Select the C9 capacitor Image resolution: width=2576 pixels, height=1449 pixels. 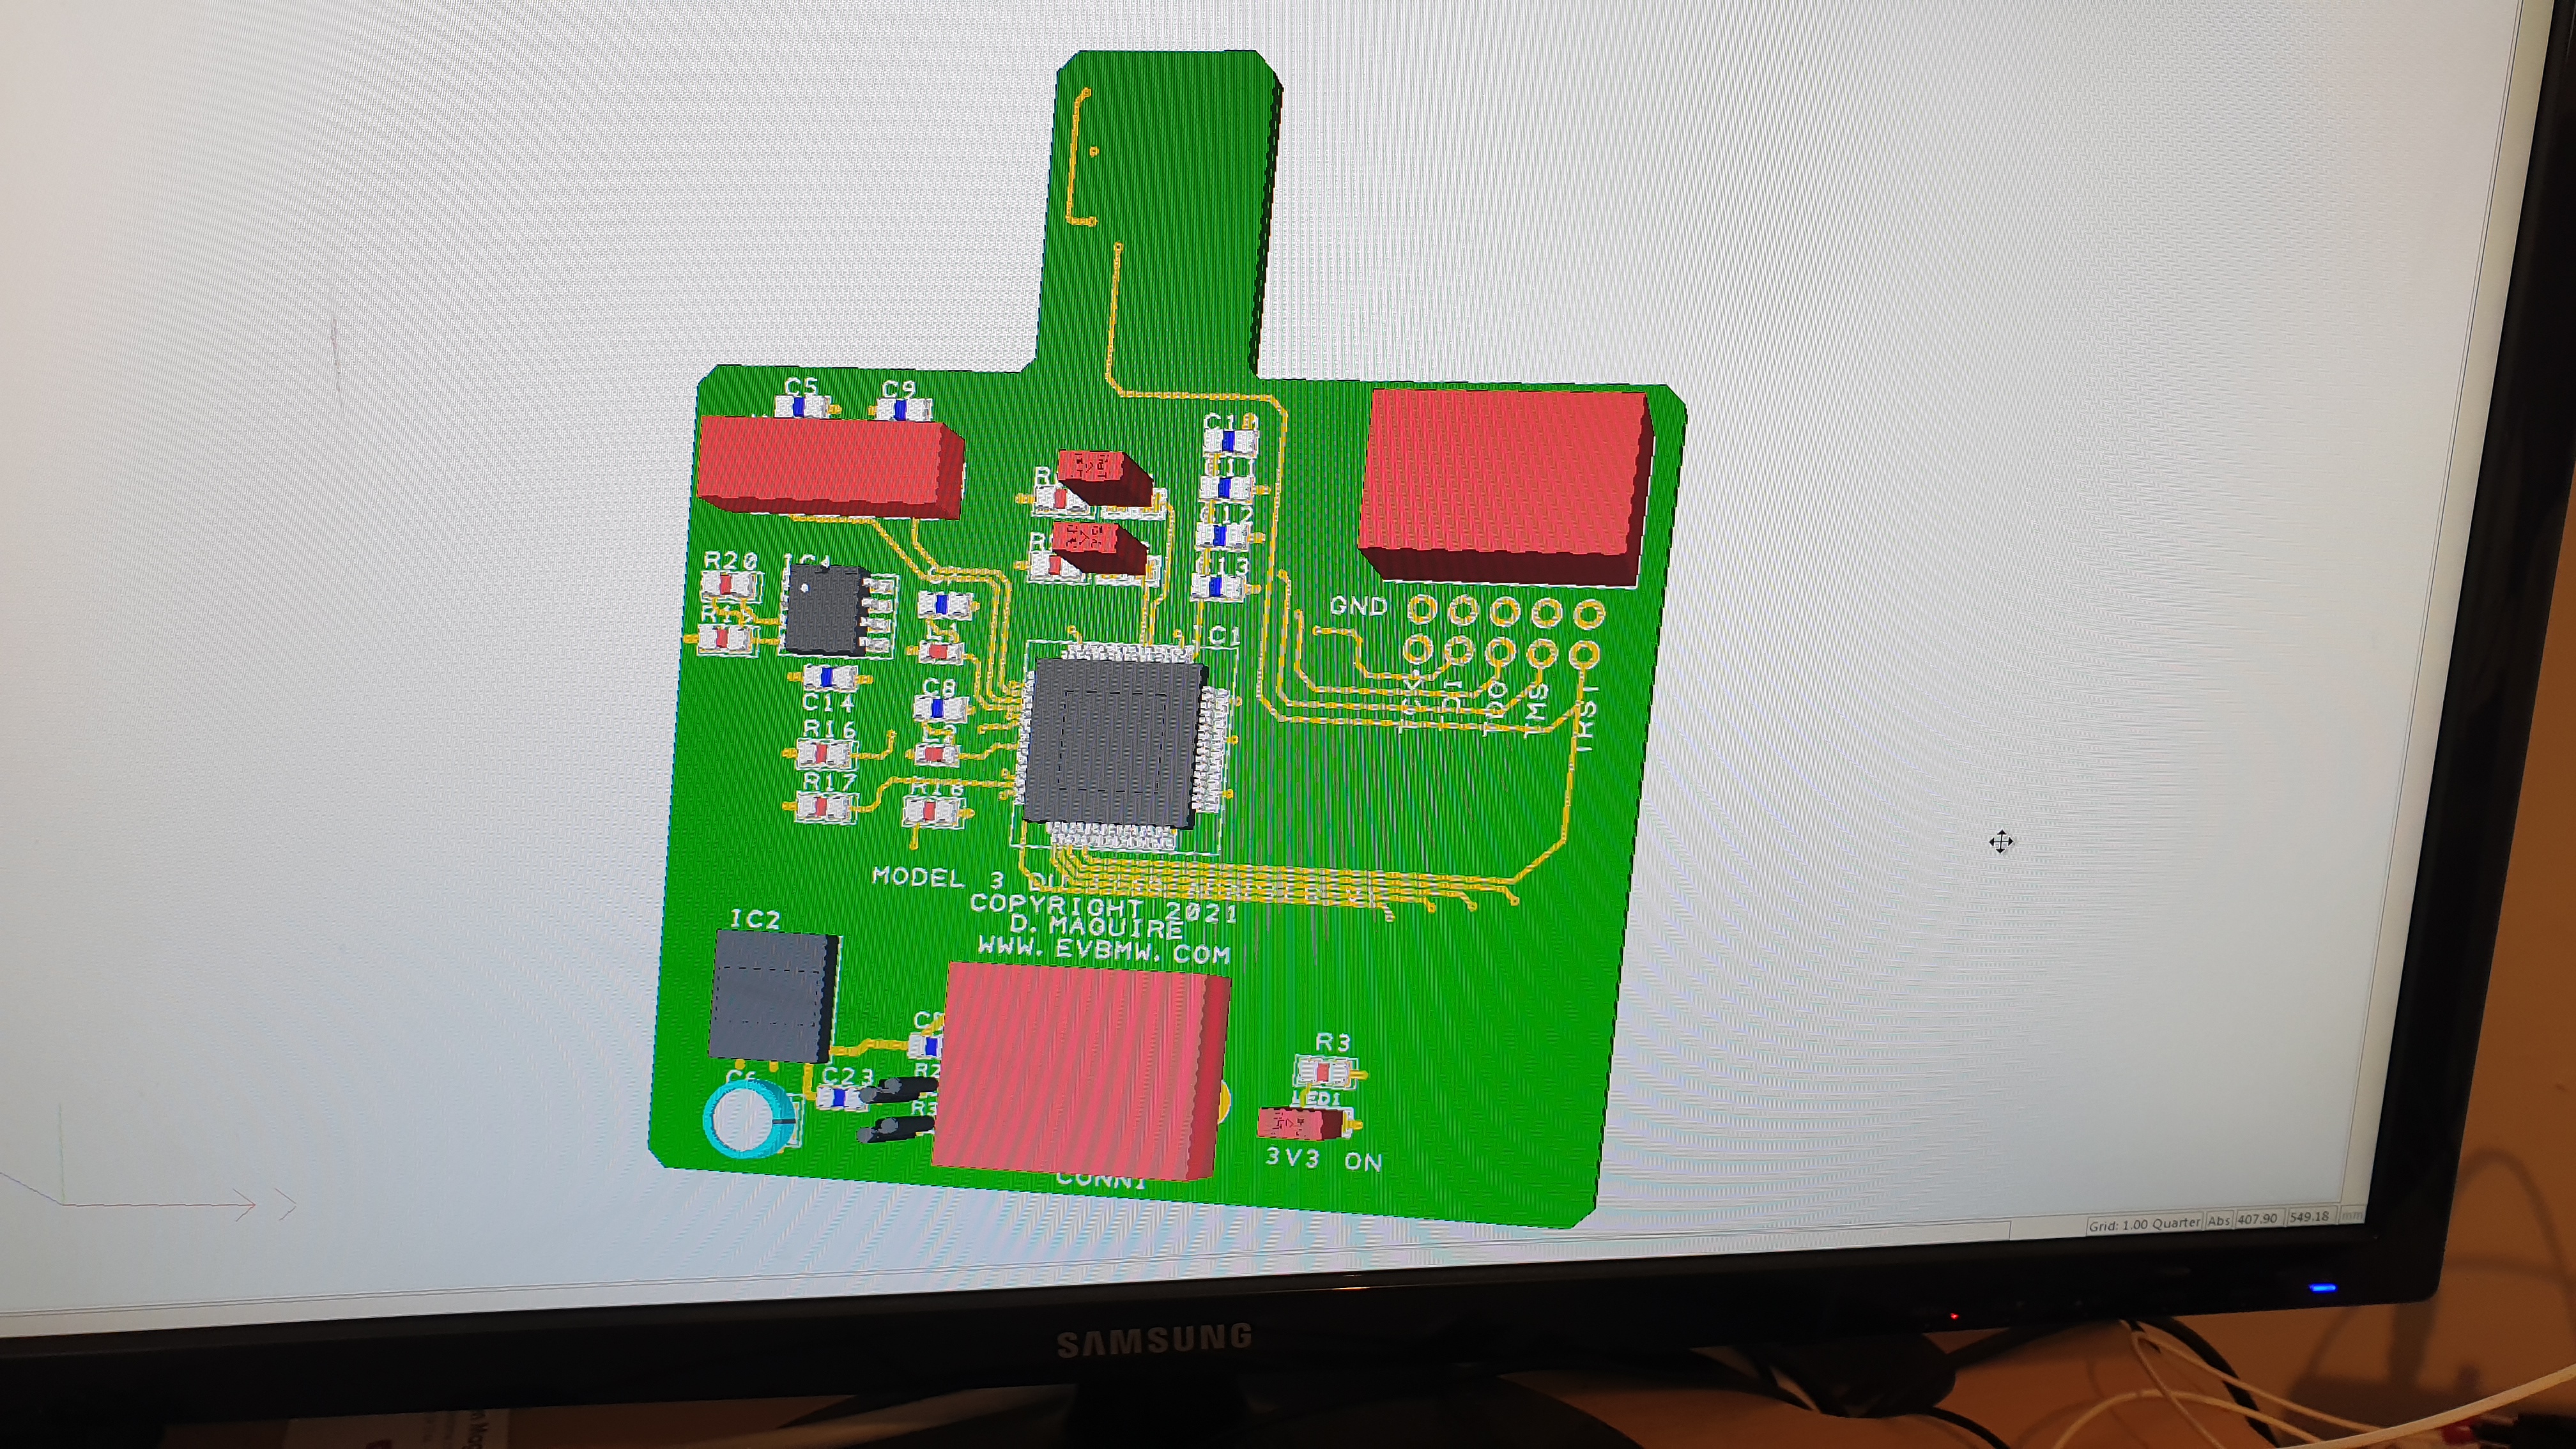point(901,410)
